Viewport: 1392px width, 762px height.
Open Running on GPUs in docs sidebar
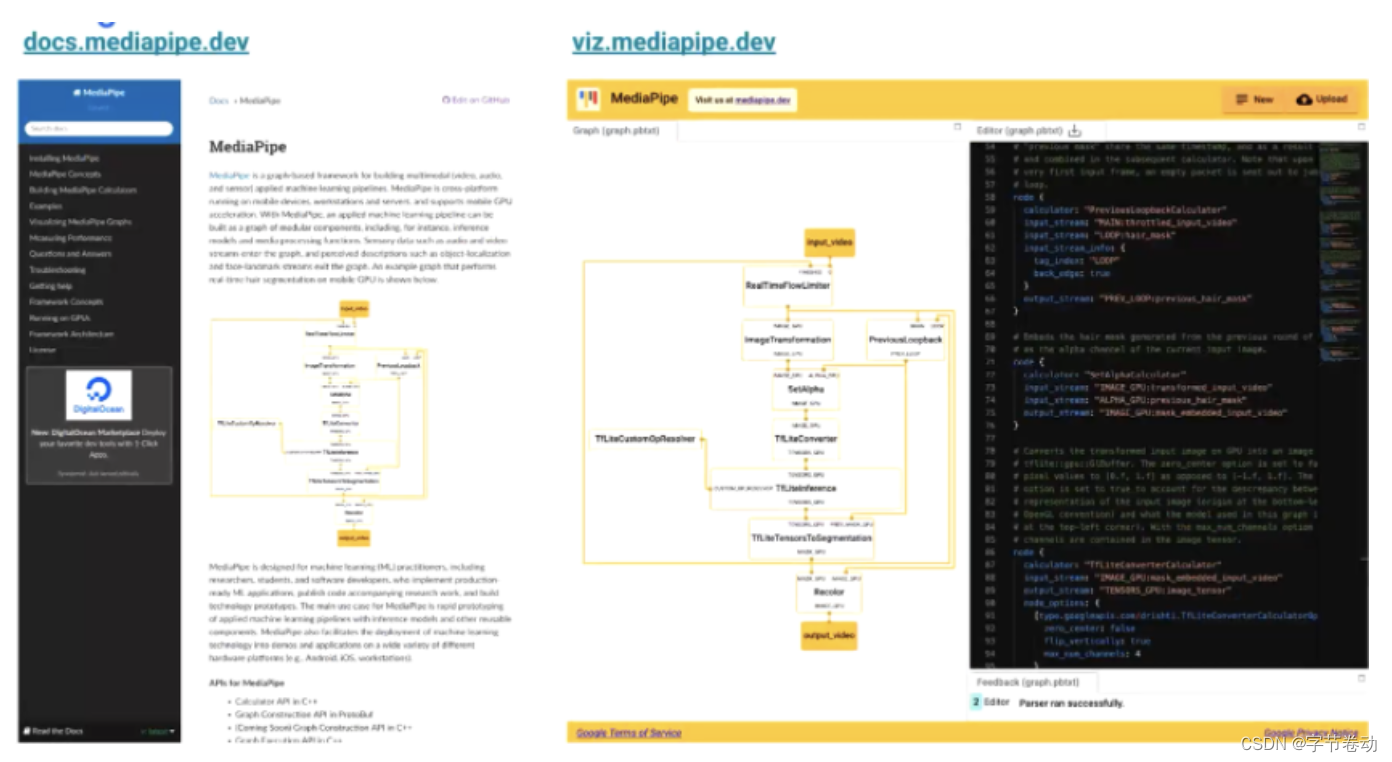pyautogui.click(x=58, y=318)
